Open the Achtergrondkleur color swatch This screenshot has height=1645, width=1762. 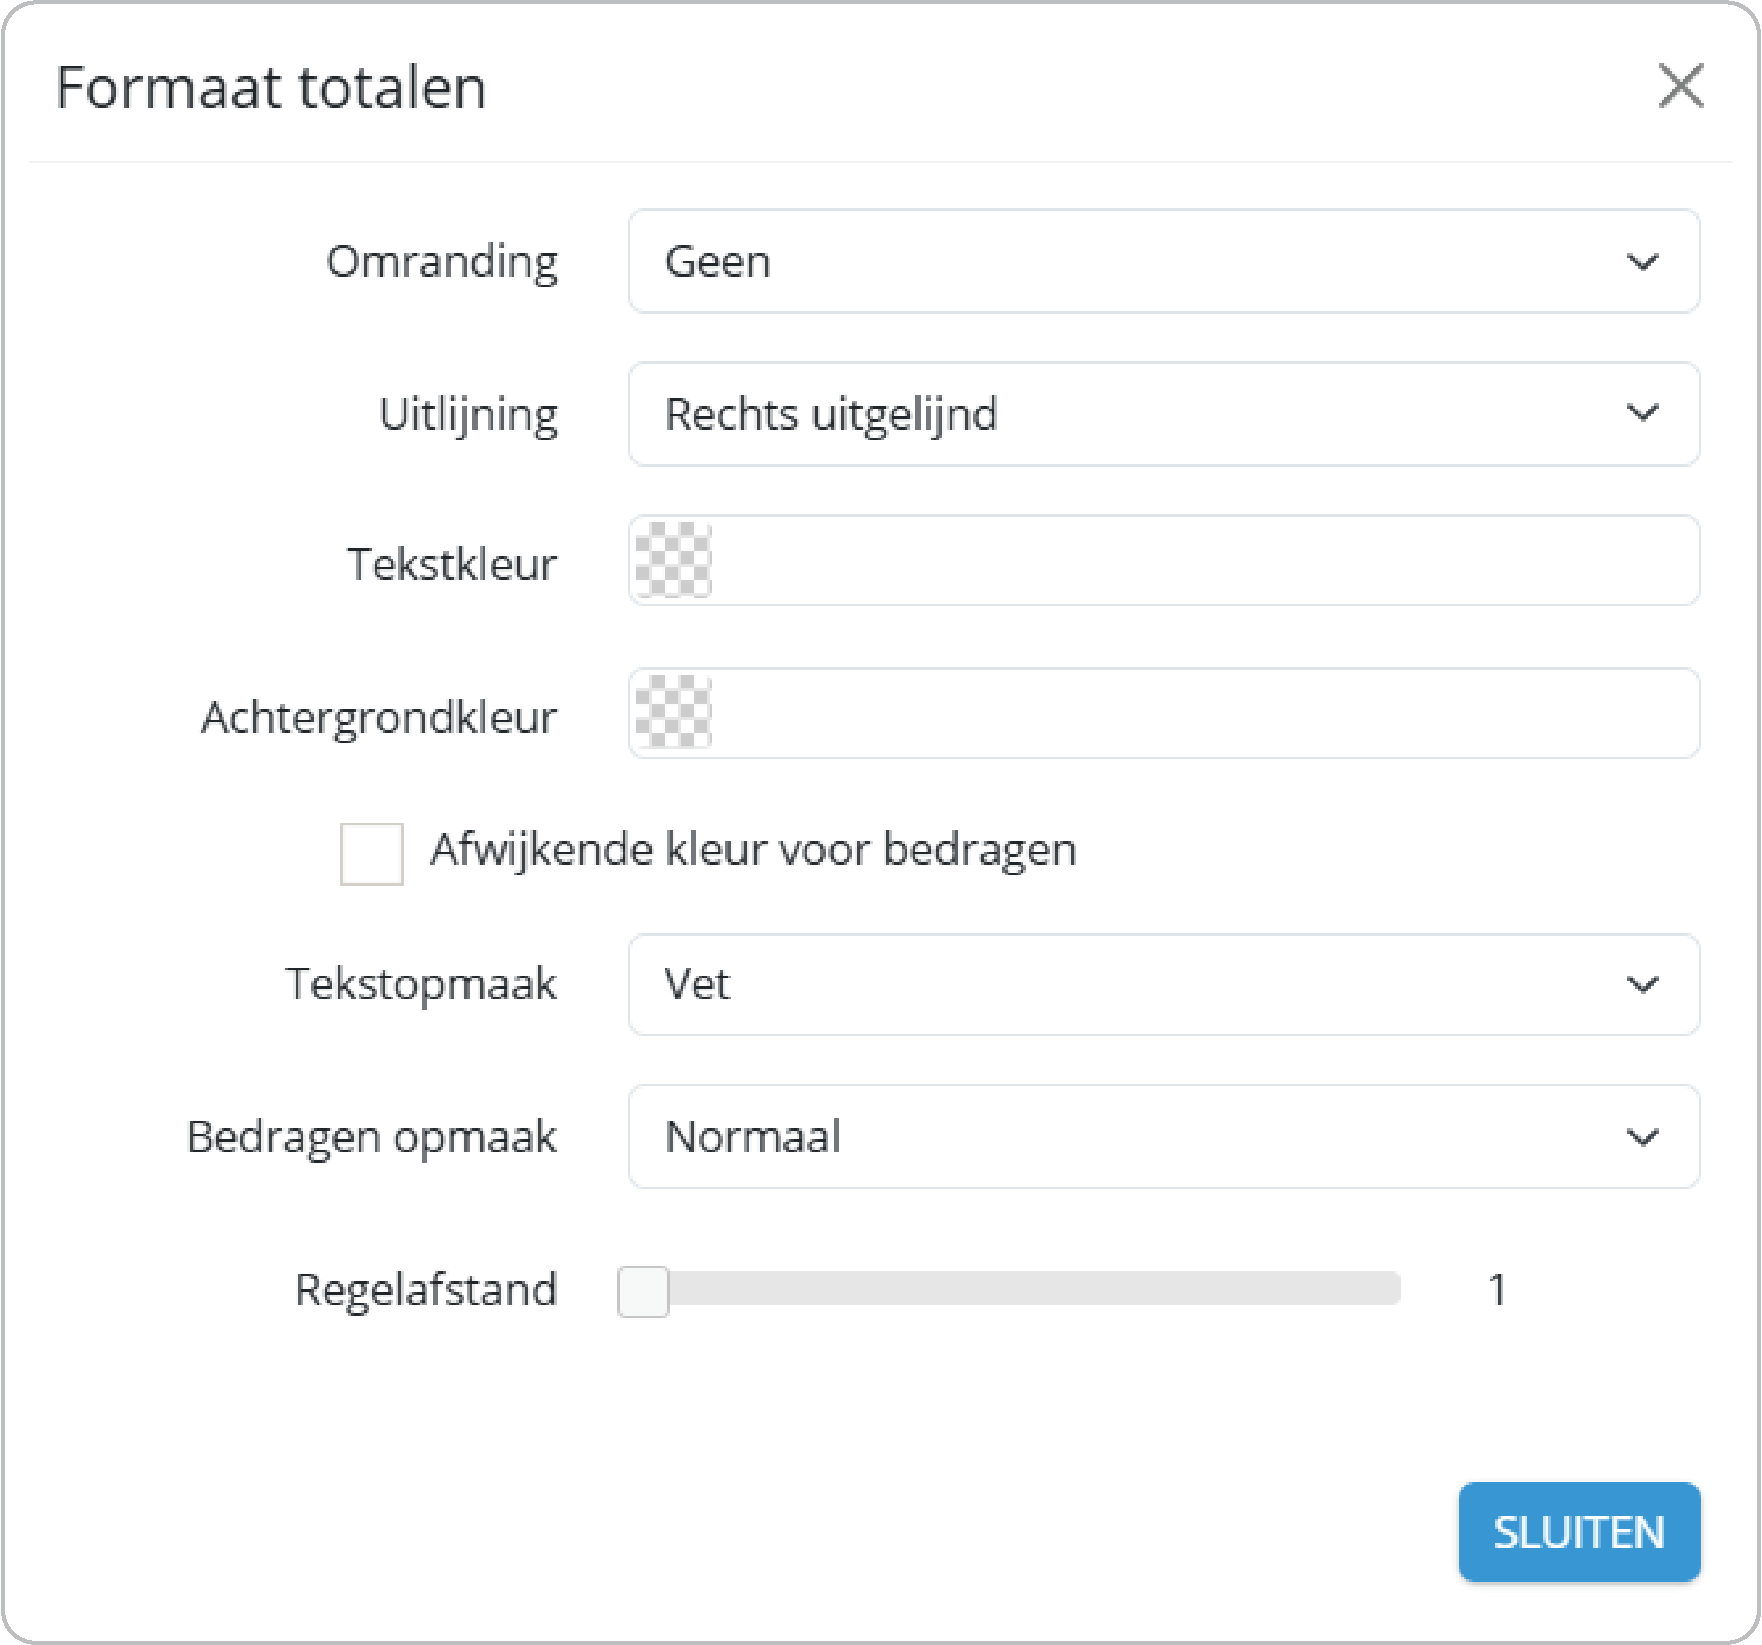tap(673, 713)
